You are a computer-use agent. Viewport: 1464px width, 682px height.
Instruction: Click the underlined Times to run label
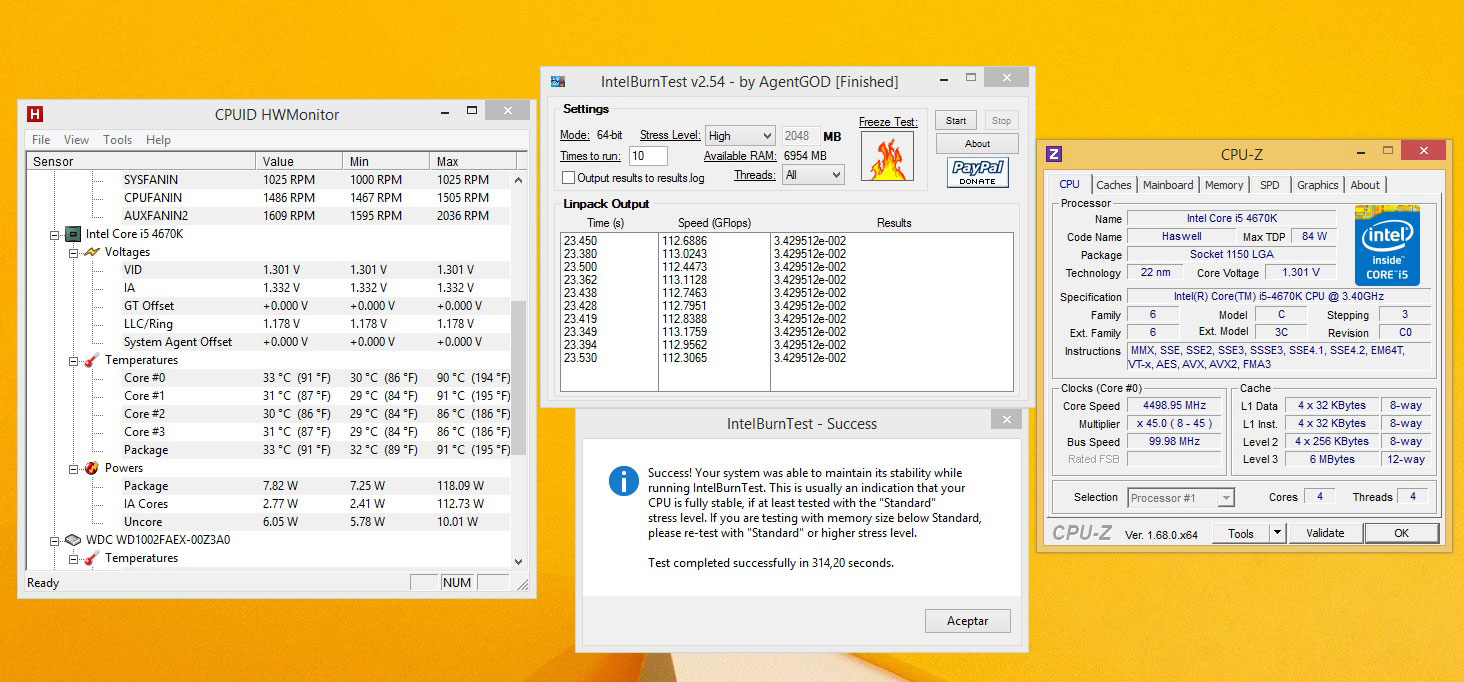[590, 156]
